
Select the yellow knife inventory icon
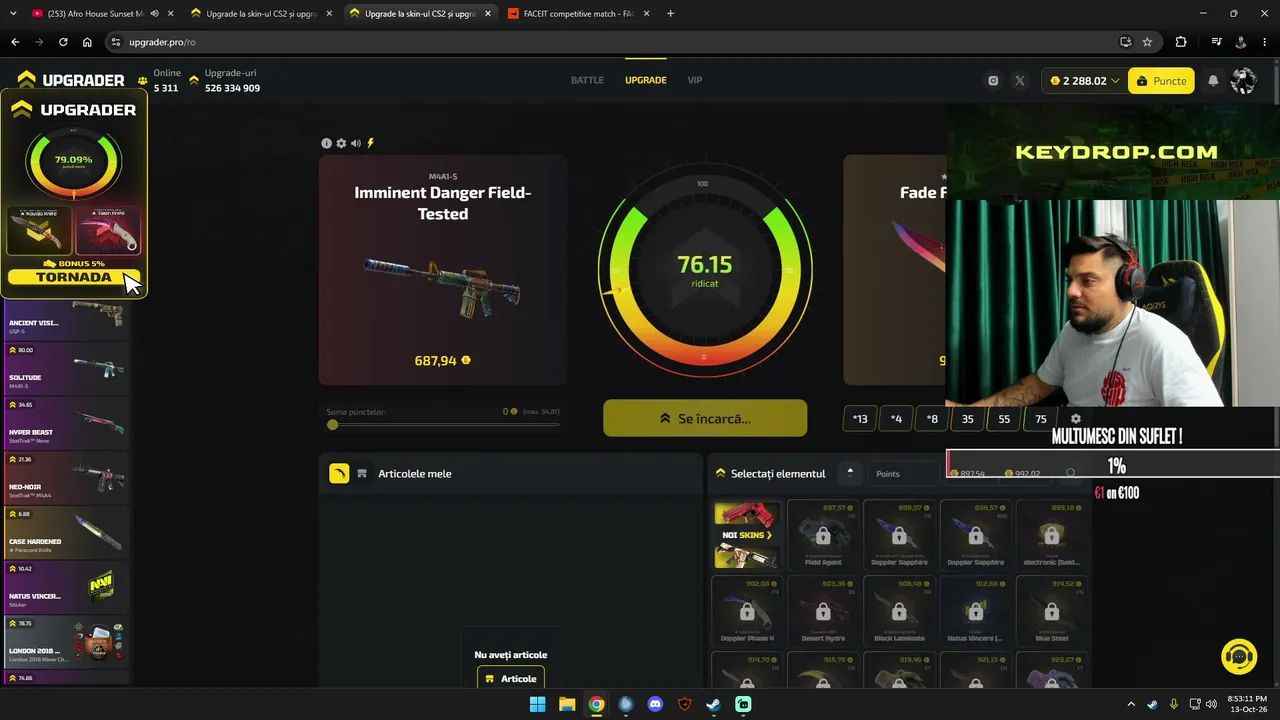[340, 474]
